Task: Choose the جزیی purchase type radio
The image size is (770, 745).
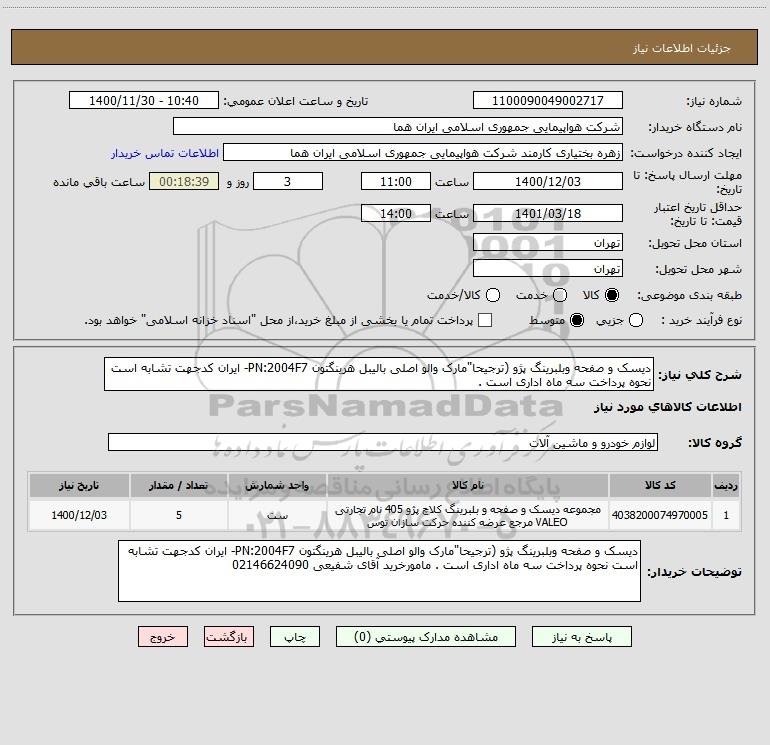Action: click(636, 320)
